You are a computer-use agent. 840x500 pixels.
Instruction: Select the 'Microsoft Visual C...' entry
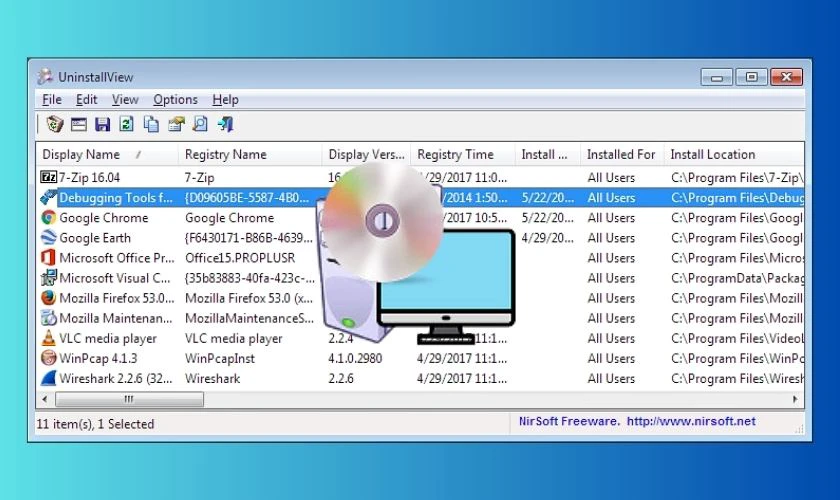115,278
